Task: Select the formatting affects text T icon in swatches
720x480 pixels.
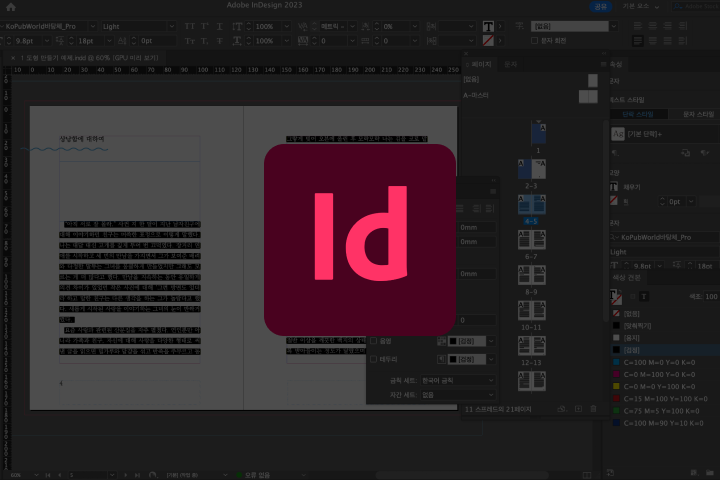Action: click(644, 296)
